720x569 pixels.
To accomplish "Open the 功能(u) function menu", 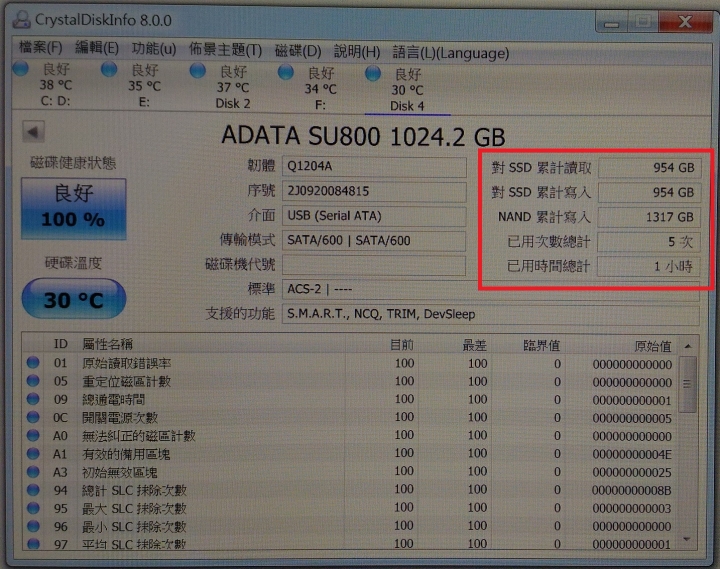I will click(154, 49).
